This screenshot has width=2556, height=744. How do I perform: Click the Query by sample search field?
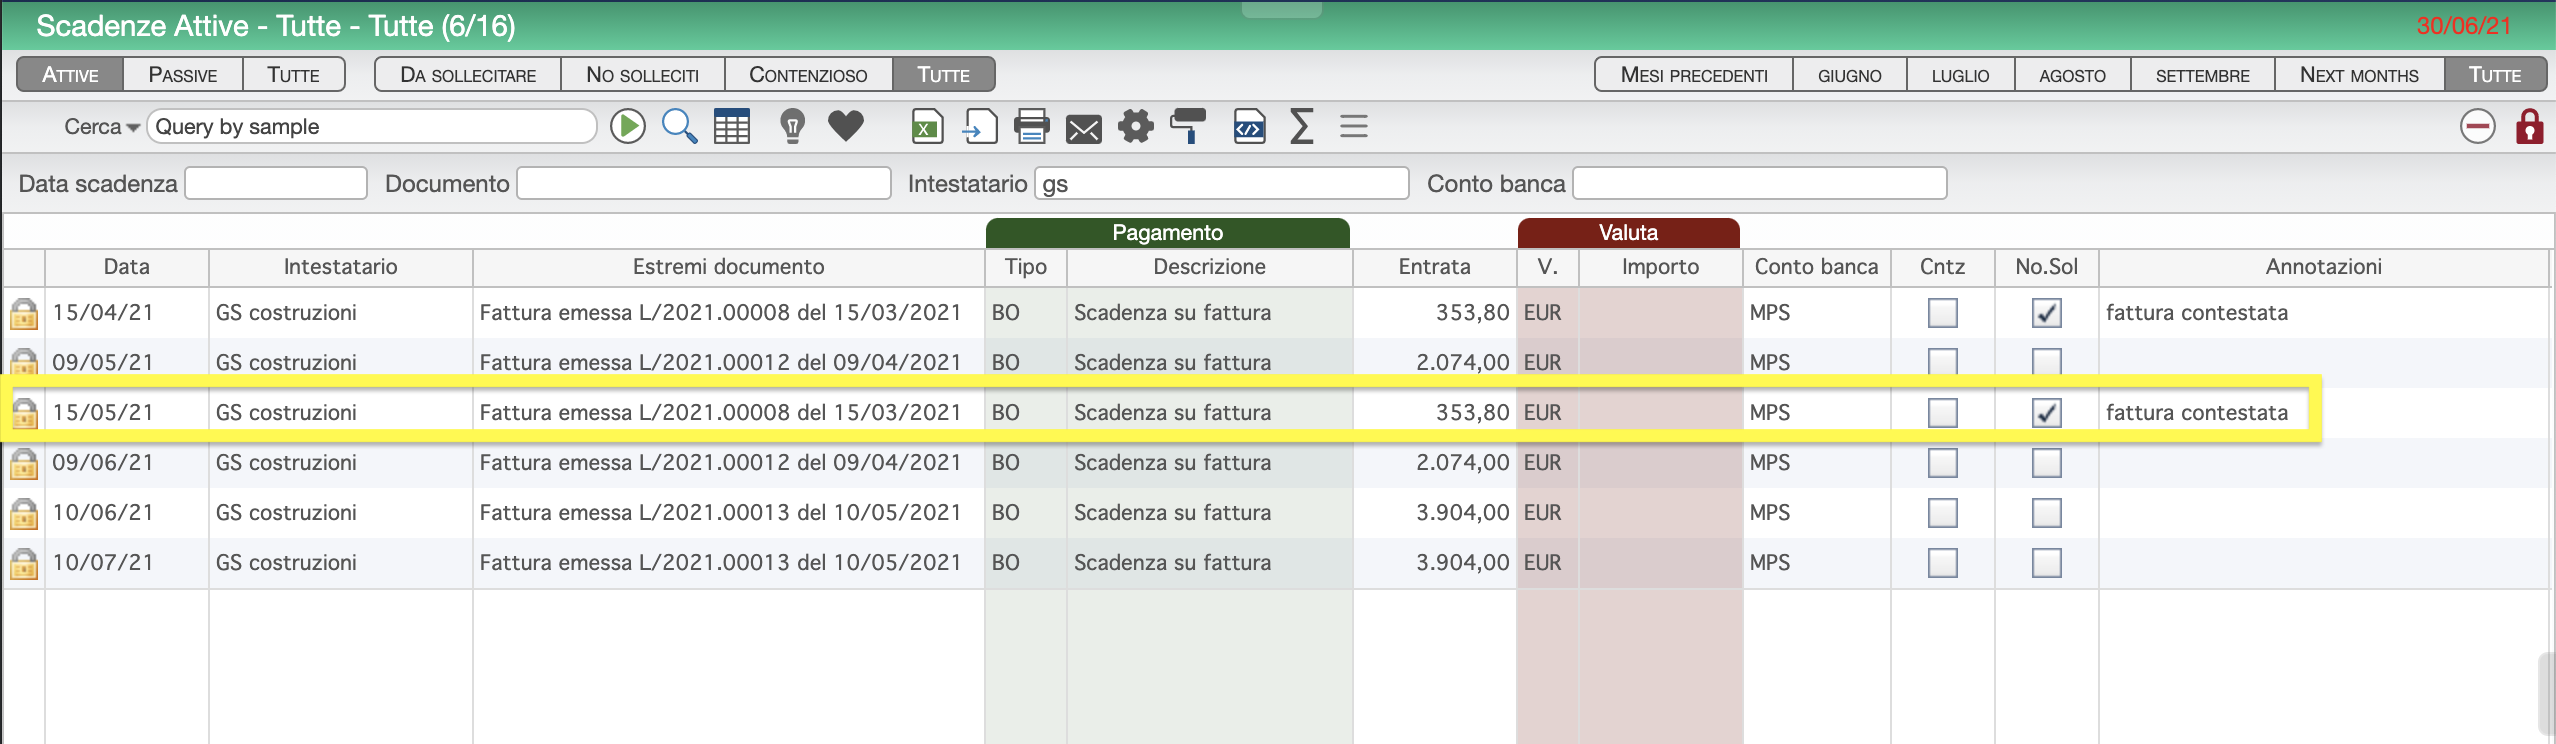point(371,127)
